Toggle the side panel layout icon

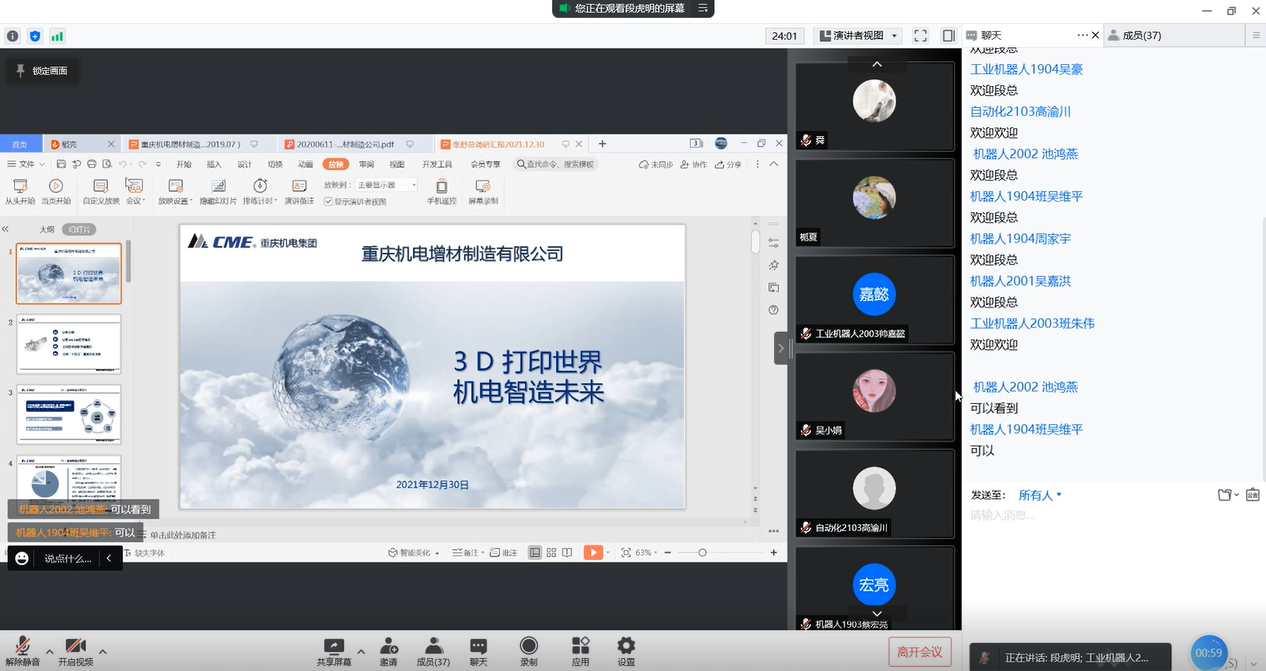tap(948, 36)
